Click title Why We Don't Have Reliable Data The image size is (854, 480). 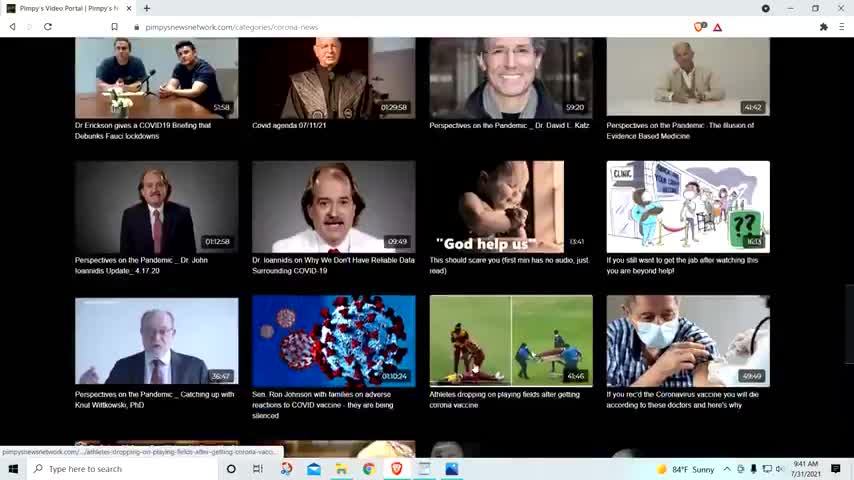333,265
